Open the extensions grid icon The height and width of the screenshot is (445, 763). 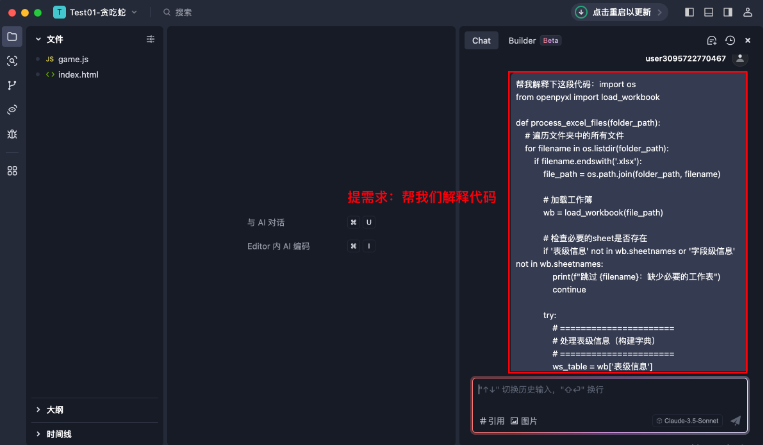tap(12, 171)
